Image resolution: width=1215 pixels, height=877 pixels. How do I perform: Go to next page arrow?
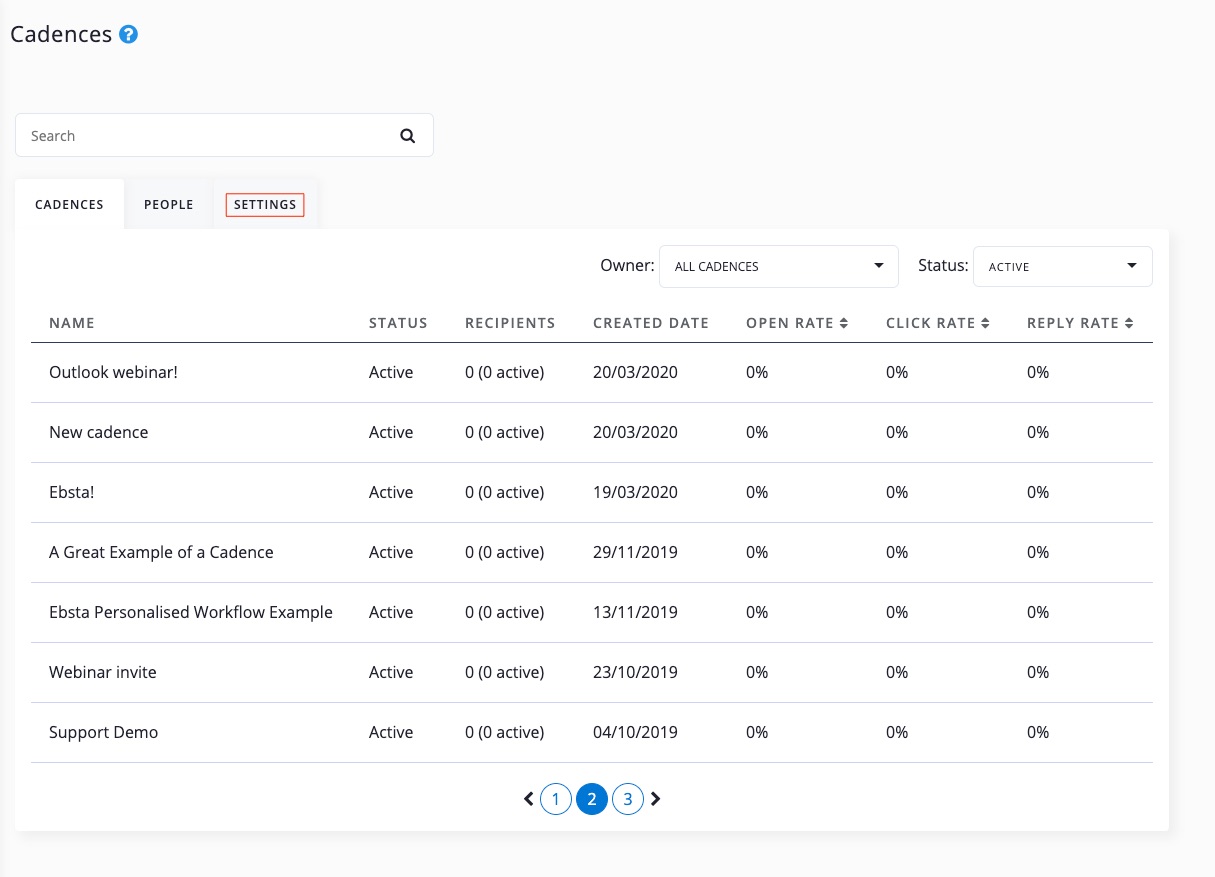pos(656,799)
